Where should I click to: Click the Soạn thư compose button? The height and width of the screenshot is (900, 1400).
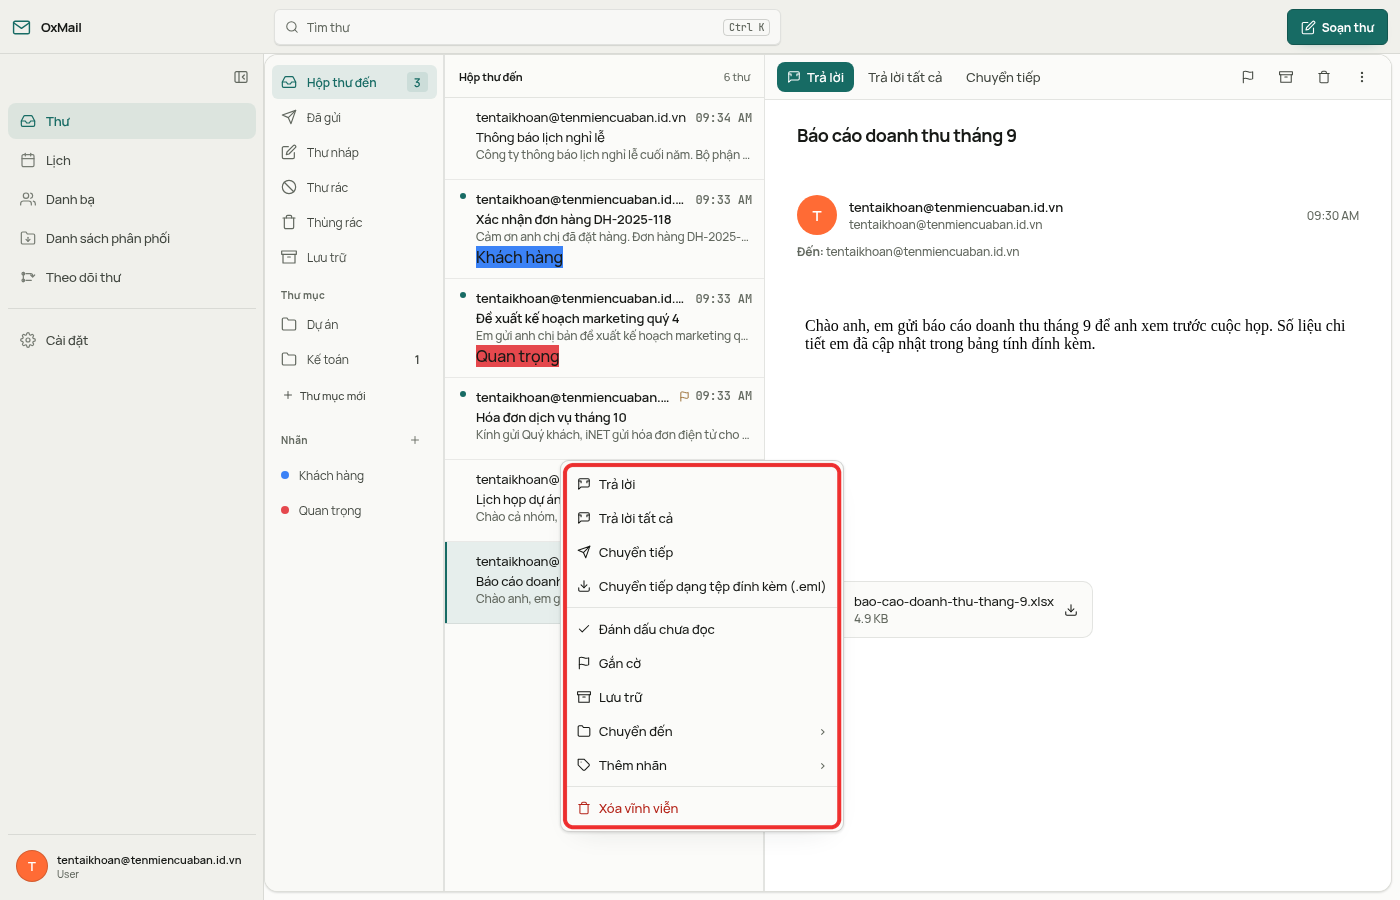[1337, 27]
